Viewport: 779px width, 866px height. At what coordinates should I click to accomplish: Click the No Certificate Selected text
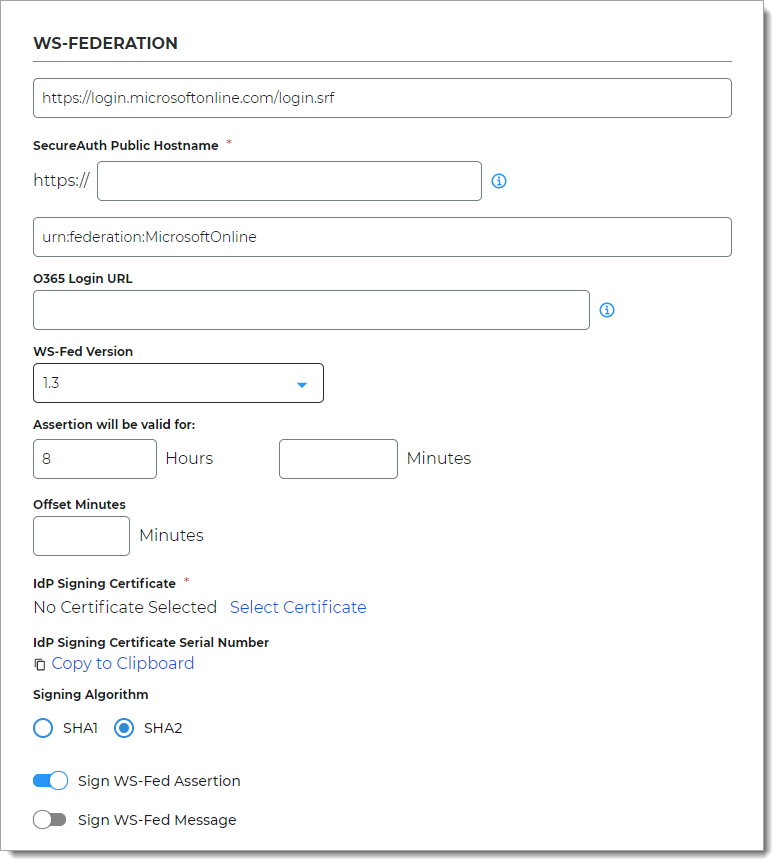(124, 607)
